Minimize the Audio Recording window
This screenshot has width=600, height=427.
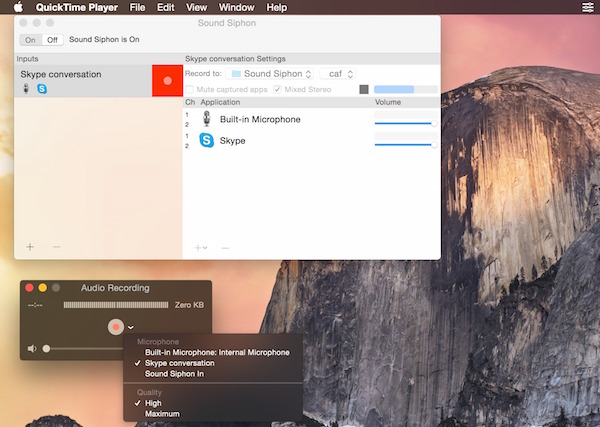tap(43, 288)
